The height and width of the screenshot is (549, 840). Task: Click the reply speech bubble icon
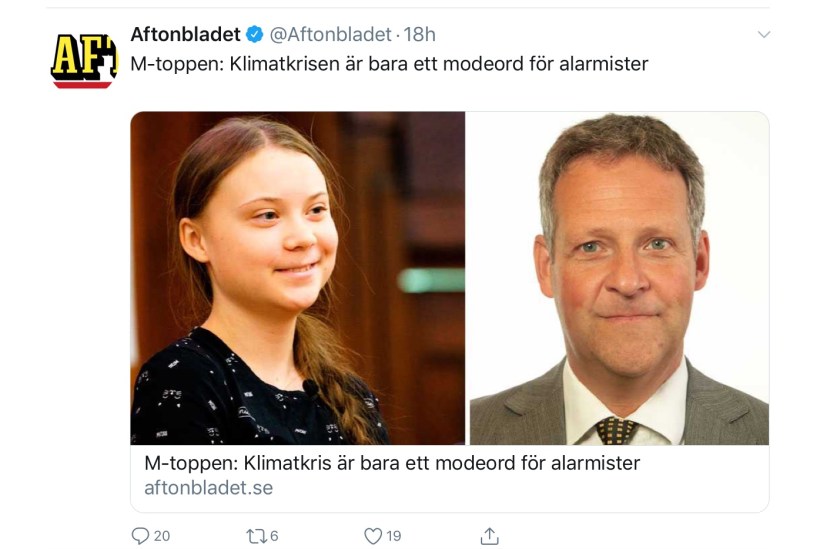[x=140, y=536]
